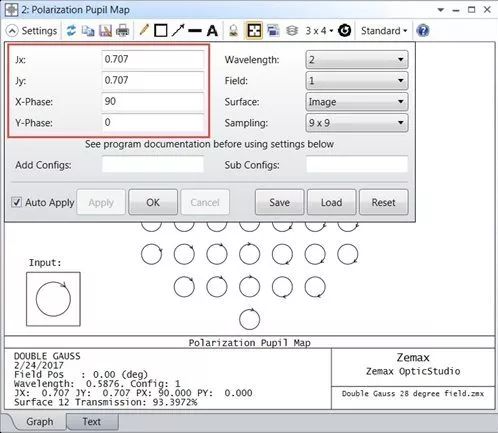Switch to the Graph tab
This screenshot has height=433, width=498.
(39, 422)
